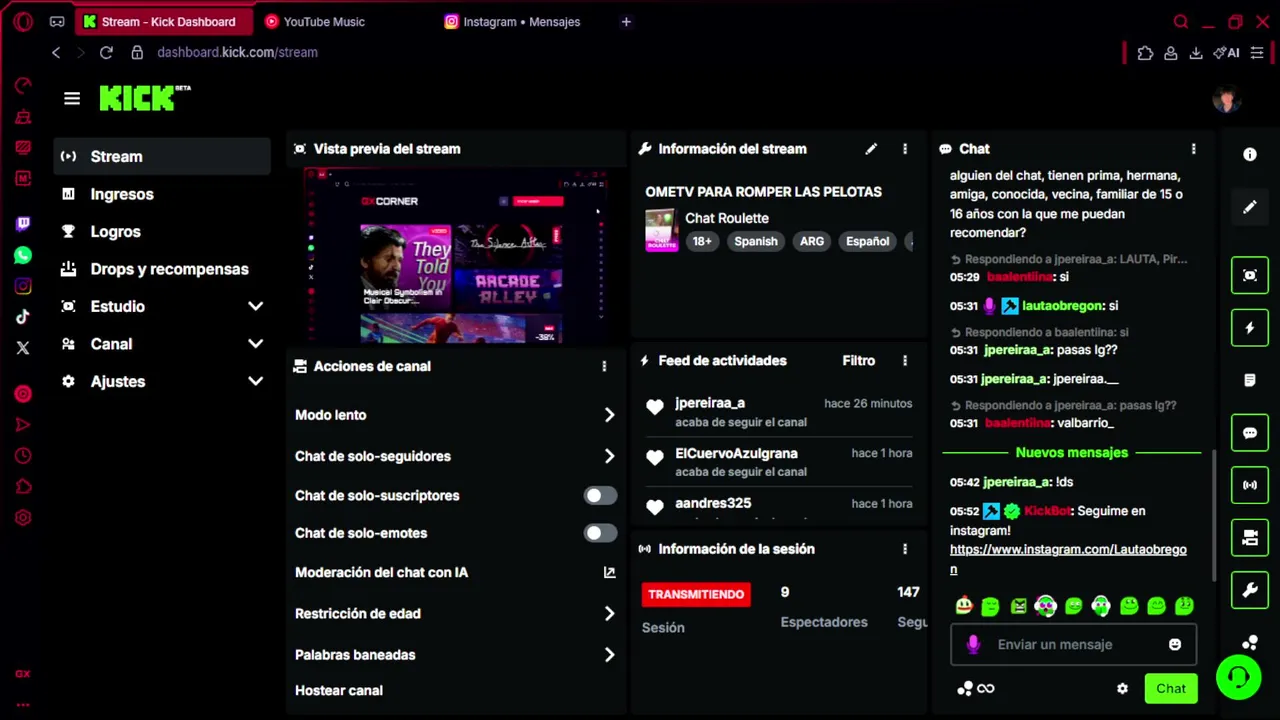Toggle chat bubble widget in right toolbar
This screenshot has width=1280, height=720.
(x=1250, y=433)
